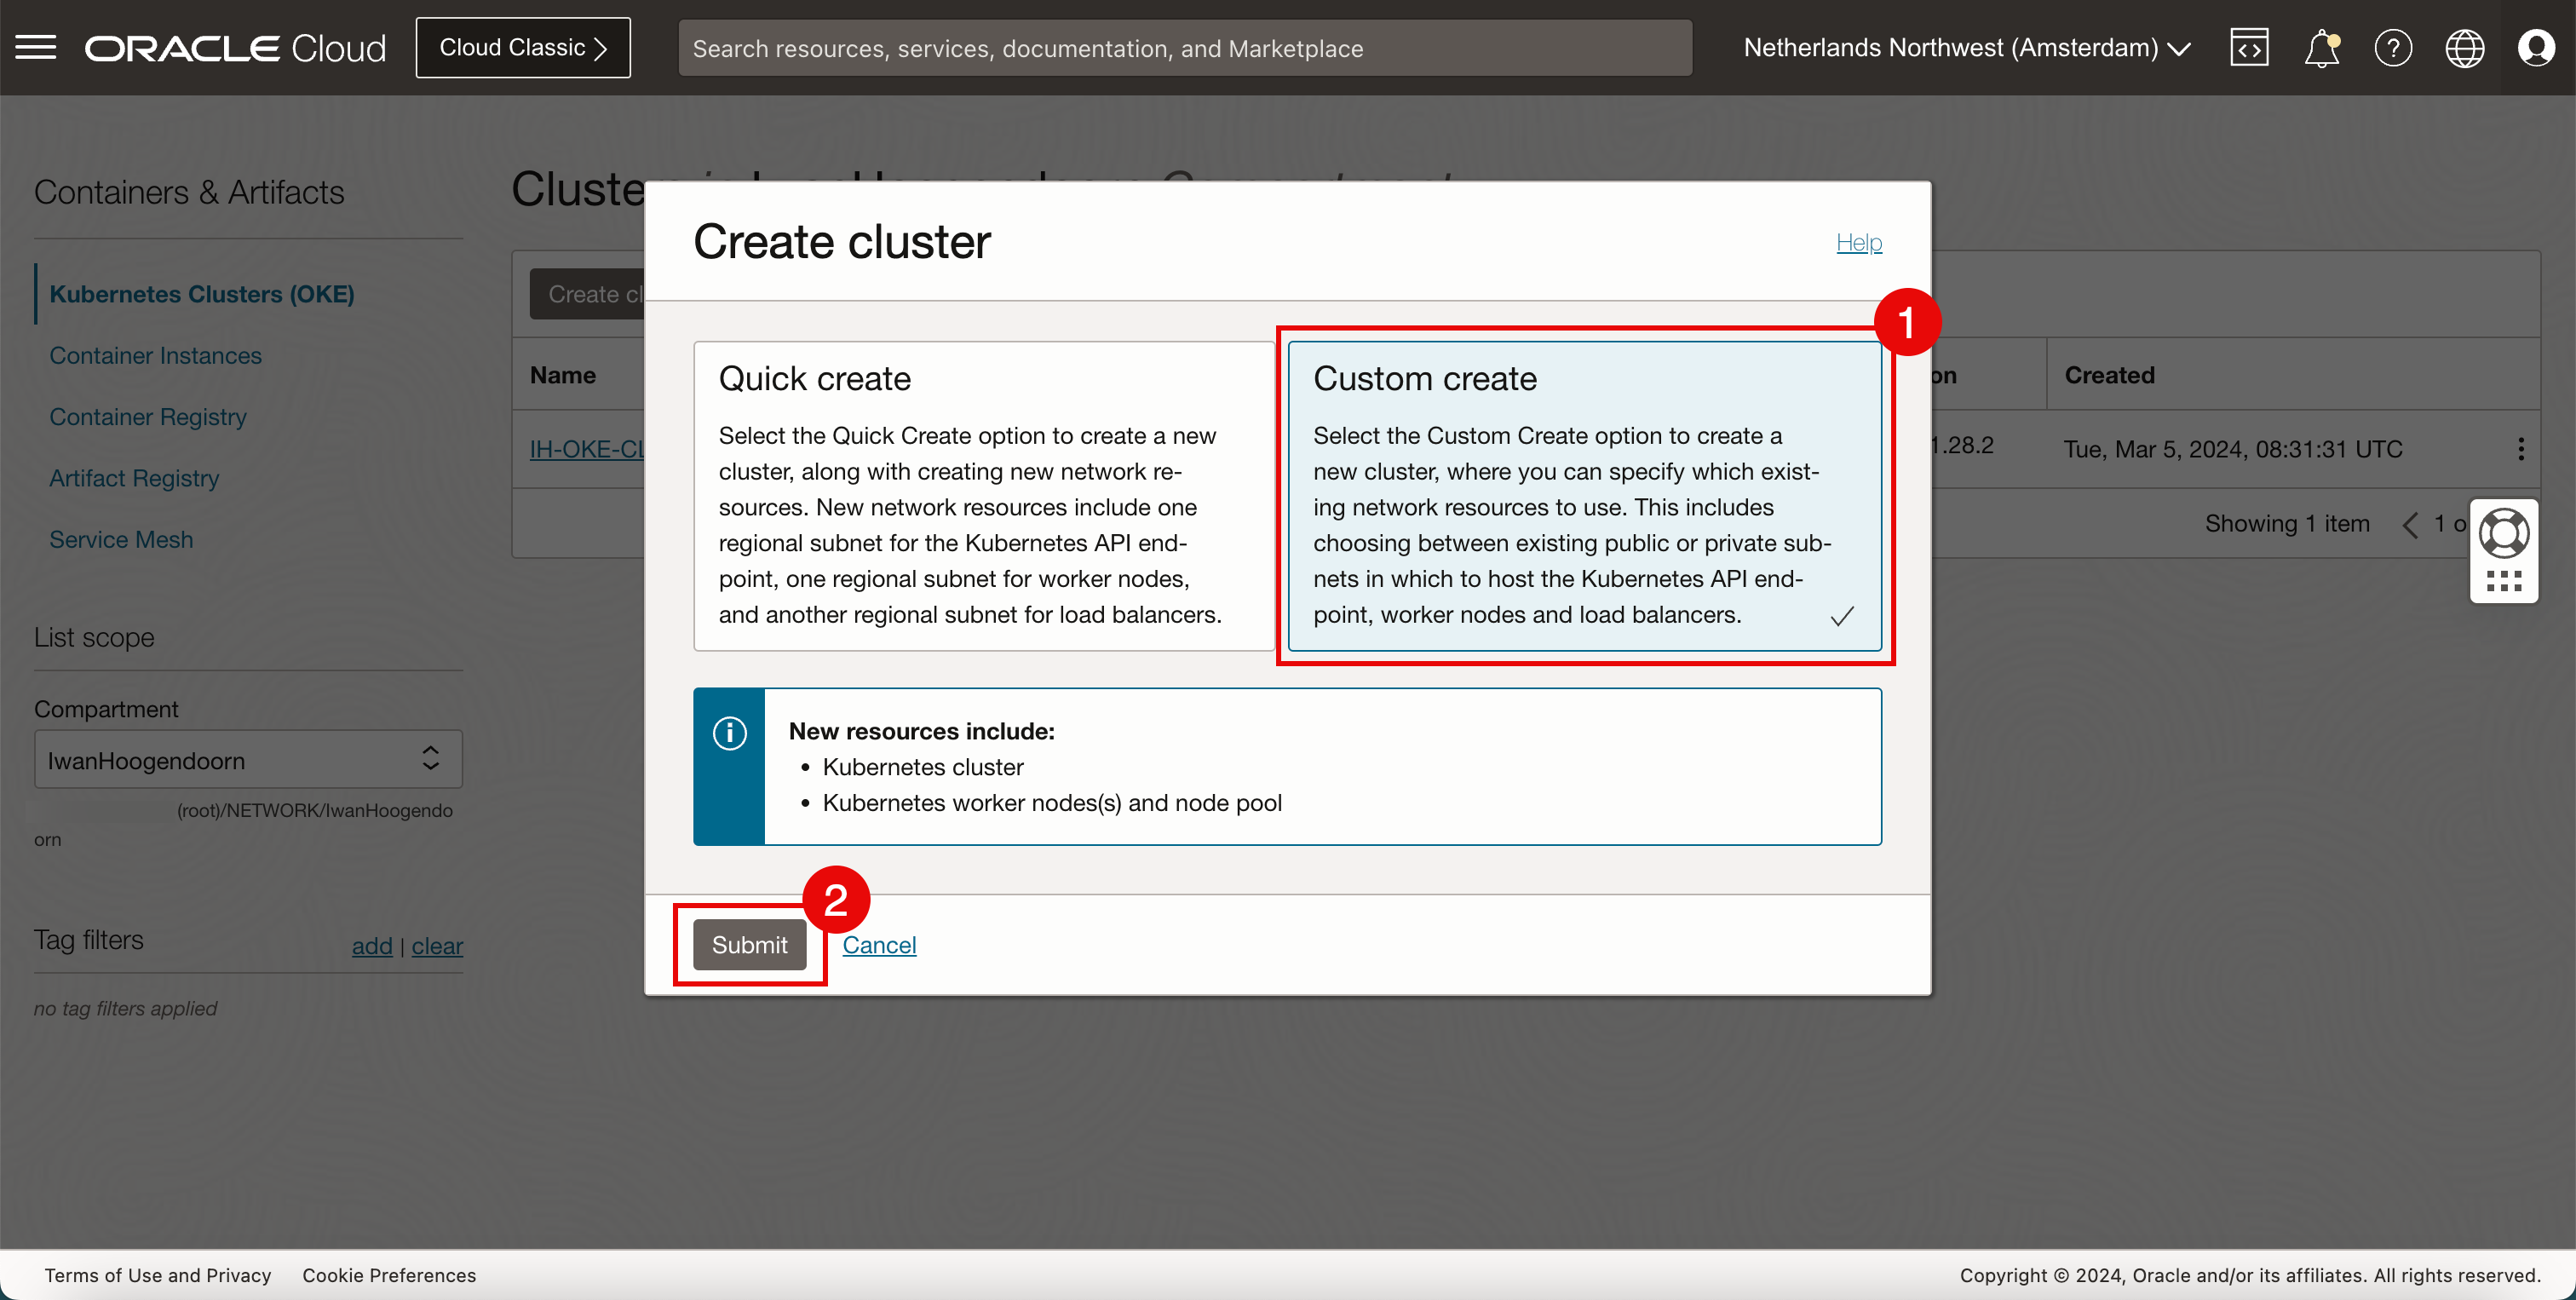This screenshot has height=1300, width=2576.
Task: Select the Custom create option card
Action: click(1584, 496)
